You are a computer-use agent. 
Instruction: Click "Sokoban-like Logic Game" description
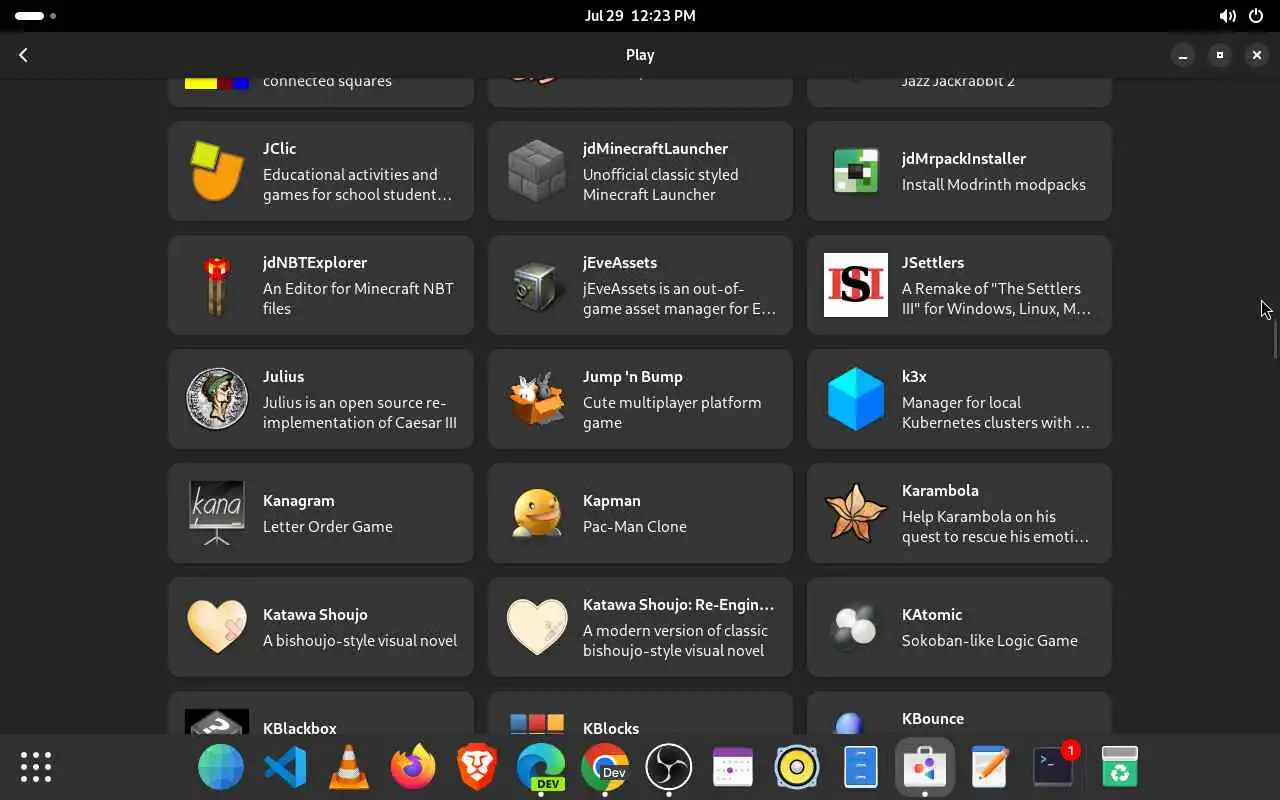point(989,640)
